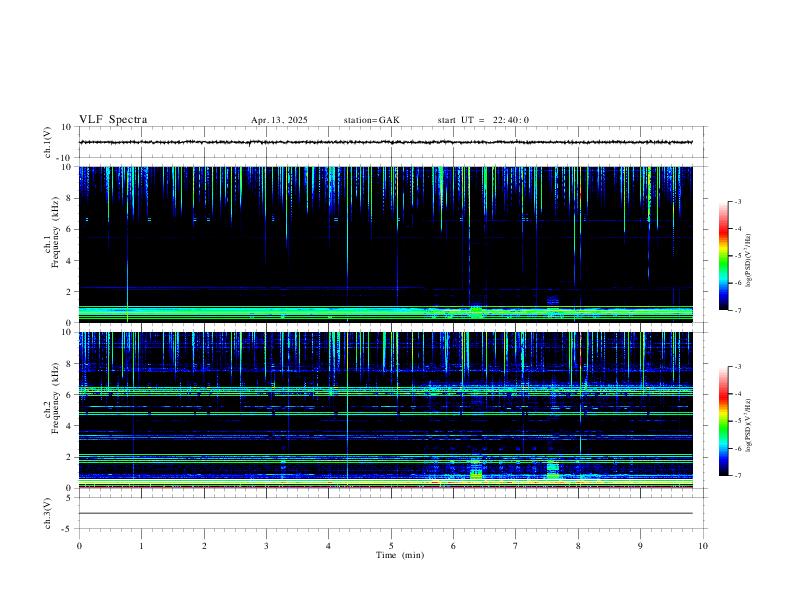
Task: Click time axis tick label "1"
Action: pos(141,546)
